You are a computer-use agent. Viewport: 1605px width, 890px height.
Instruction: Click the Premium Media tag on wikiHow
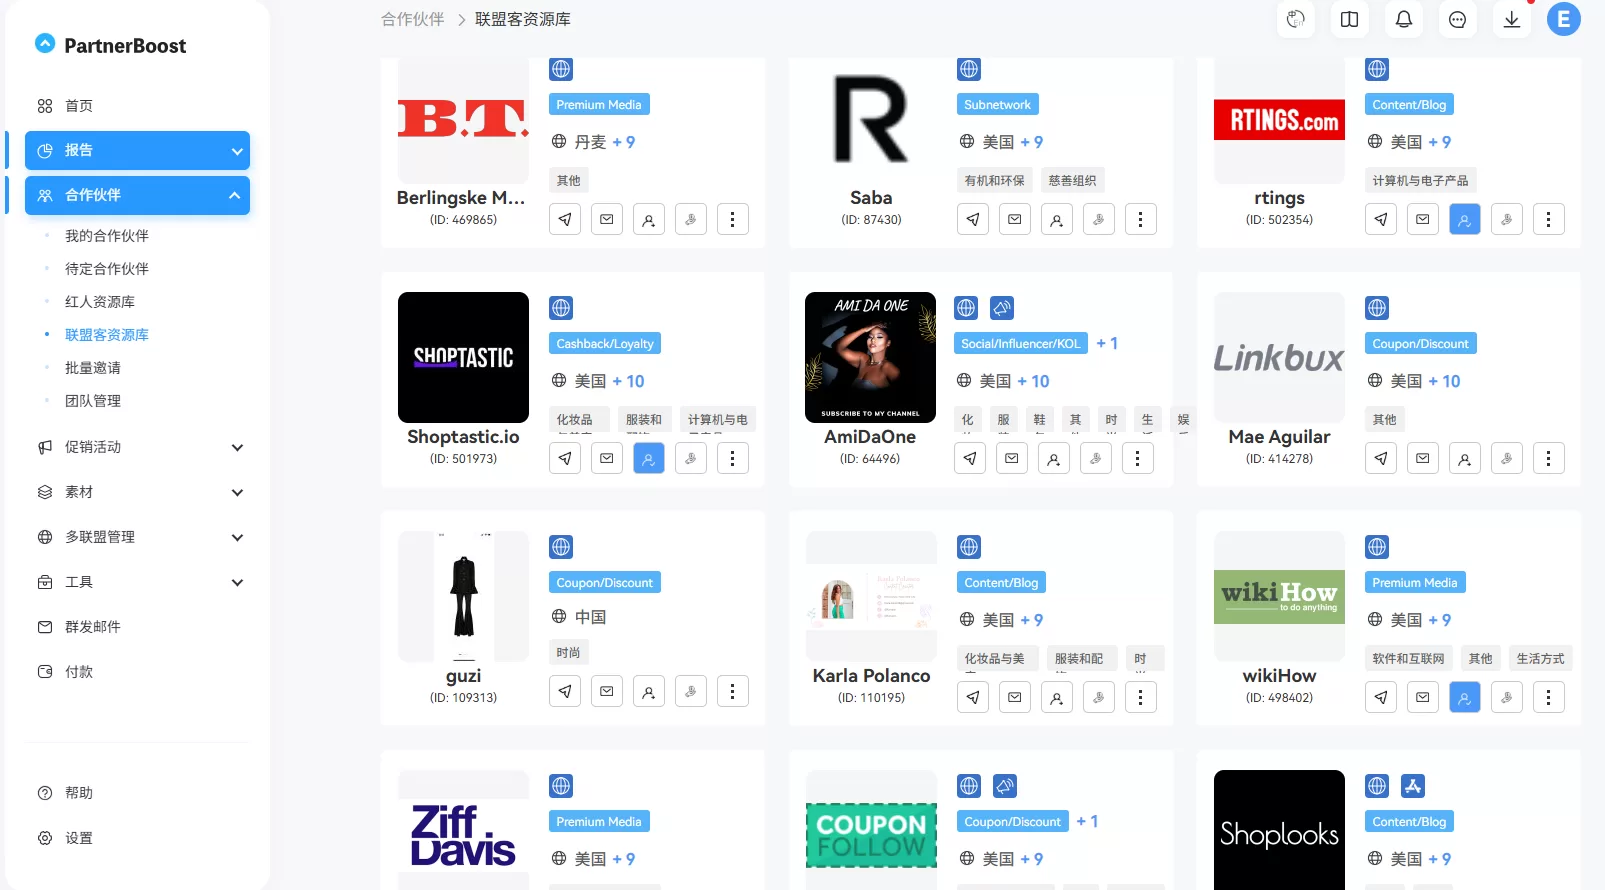(x=1415, y=583)
